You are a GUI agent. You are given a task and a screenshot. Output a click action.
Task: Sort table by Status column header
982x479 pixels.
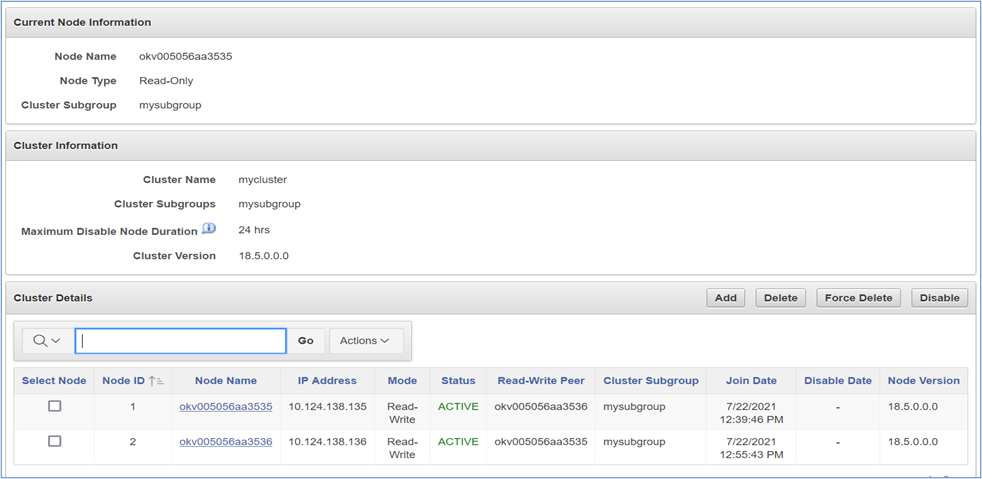(x=458, y=381)
